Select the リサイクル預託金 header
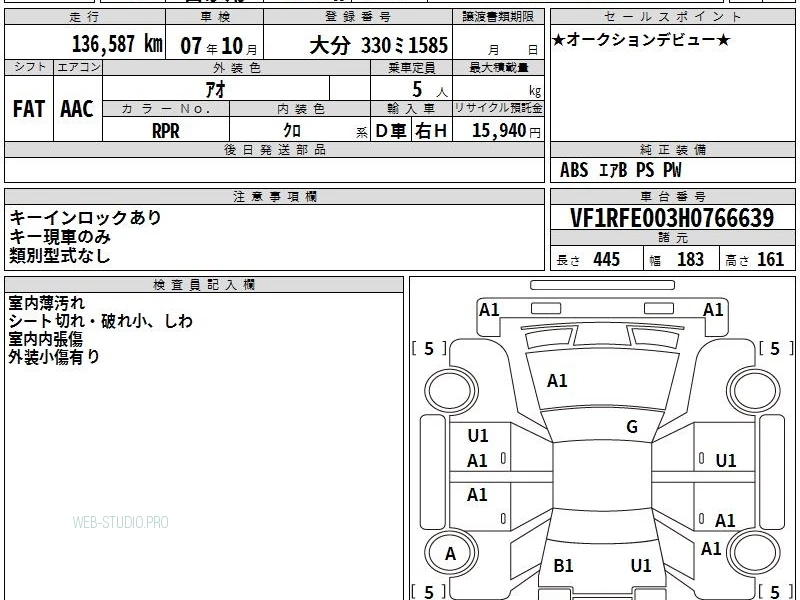The height and width of the screenshot is (600, 800). click(x=498, y=108)
